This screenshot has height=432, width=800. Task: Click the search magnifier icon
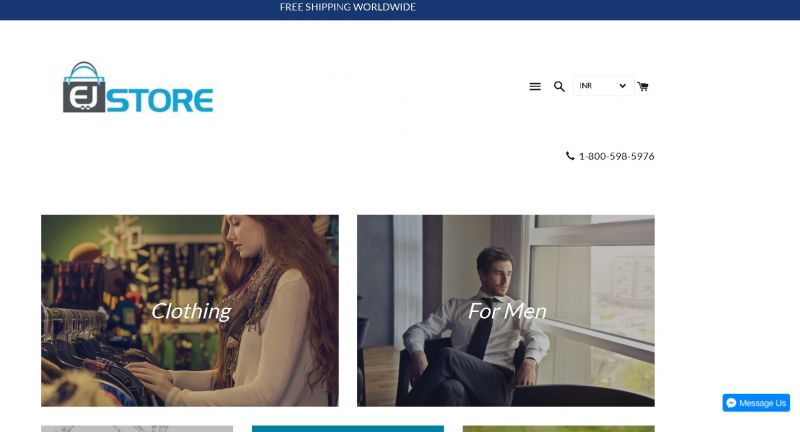[559, 87]
